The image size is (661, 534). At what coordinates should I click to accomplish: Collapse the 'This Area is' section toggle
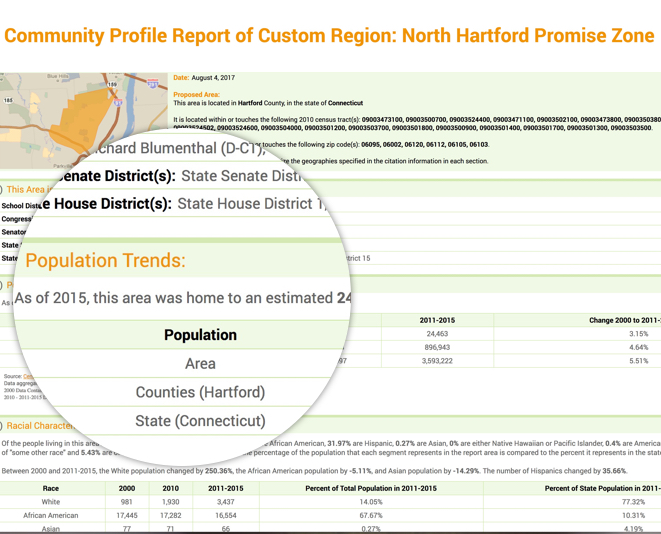coord(1,190)
